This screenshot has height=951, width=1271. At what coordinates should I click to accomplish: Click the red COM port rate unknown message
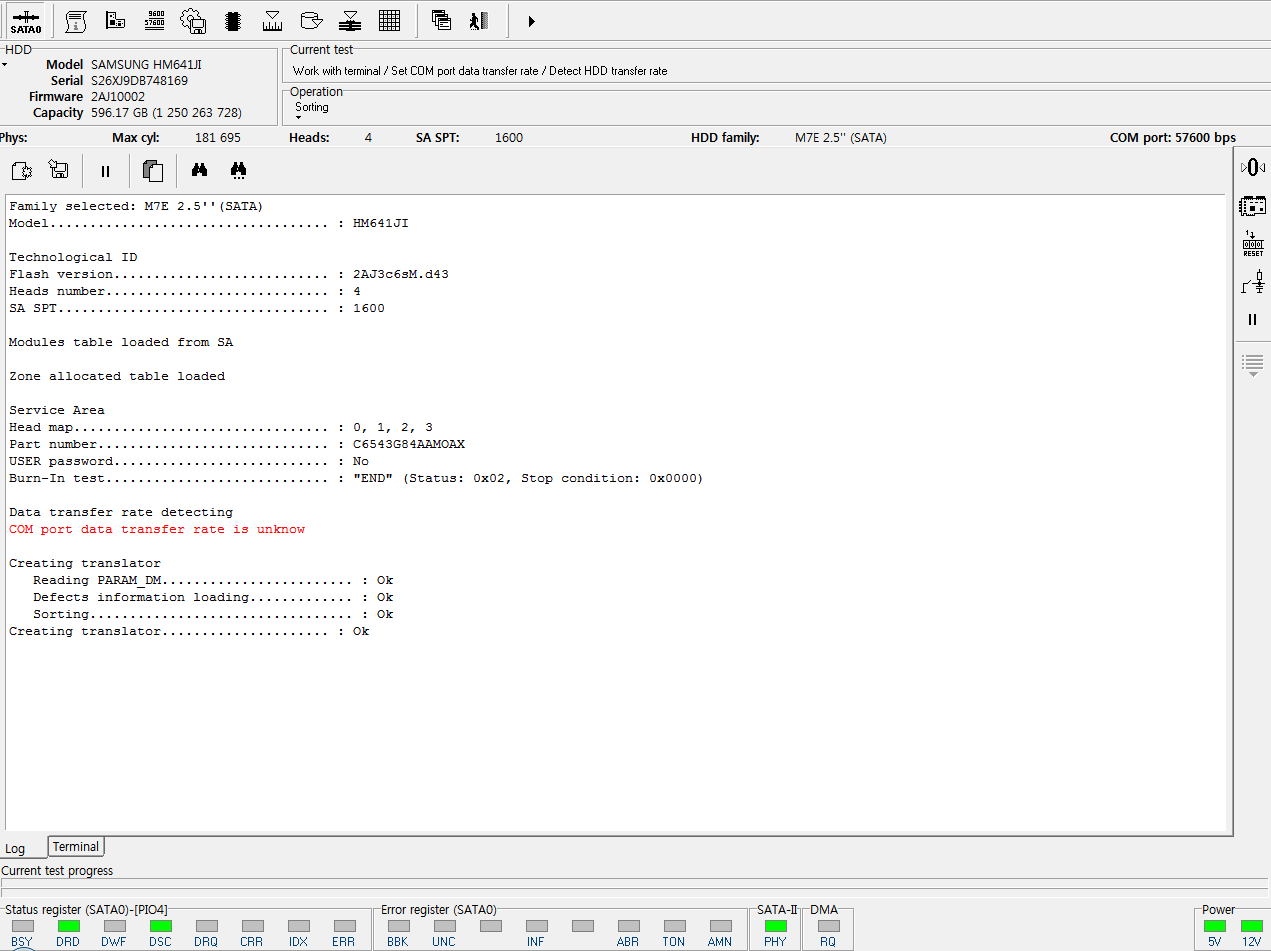click(x=157, y=530)
